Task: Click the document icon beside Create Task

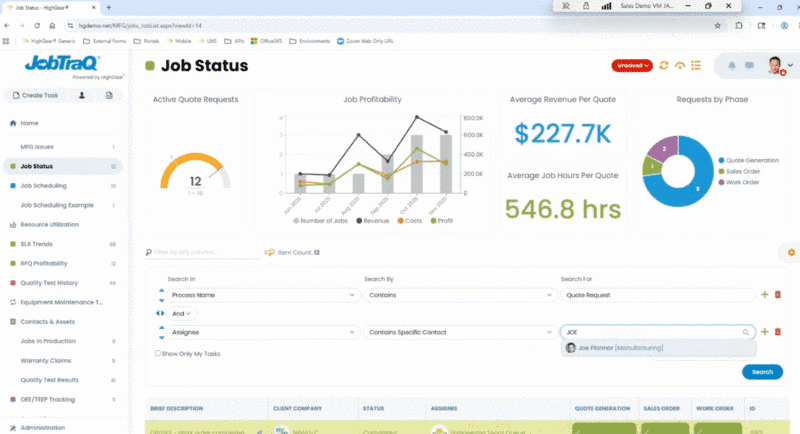Action: [x=108, y=95]
